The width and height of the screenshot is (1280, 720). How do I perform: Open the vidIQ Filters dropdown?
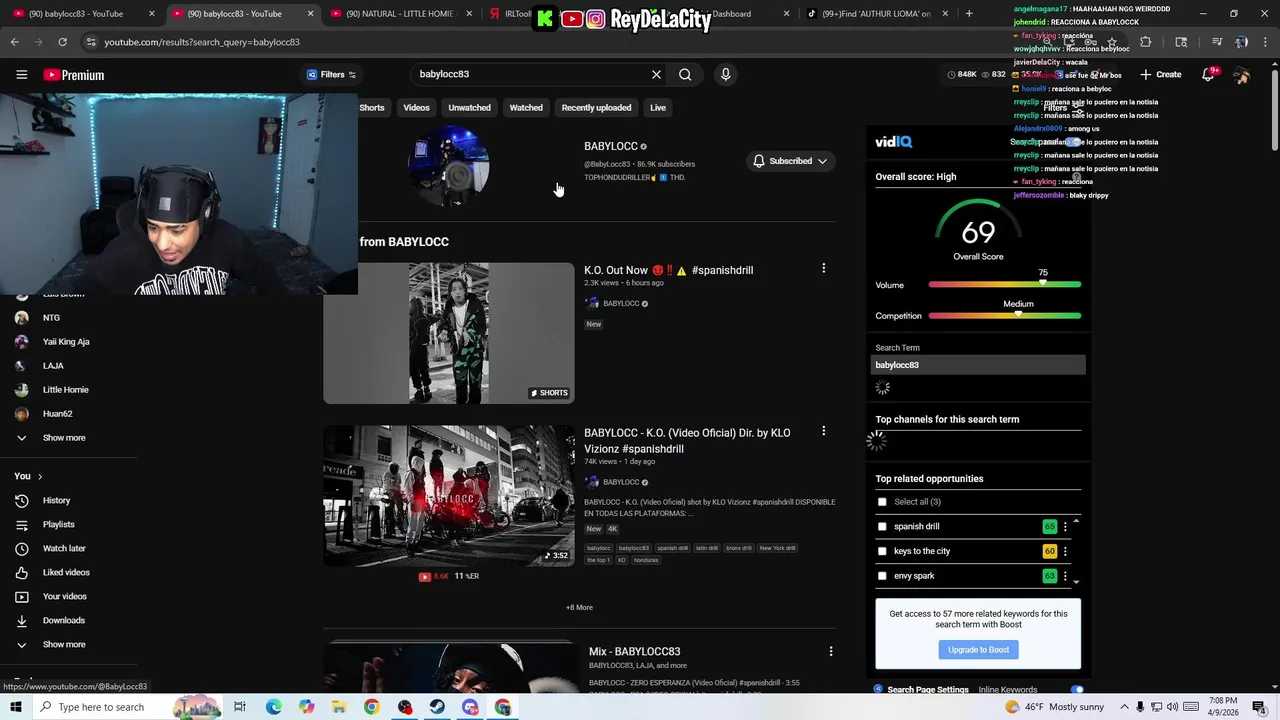tap(332, 74)
